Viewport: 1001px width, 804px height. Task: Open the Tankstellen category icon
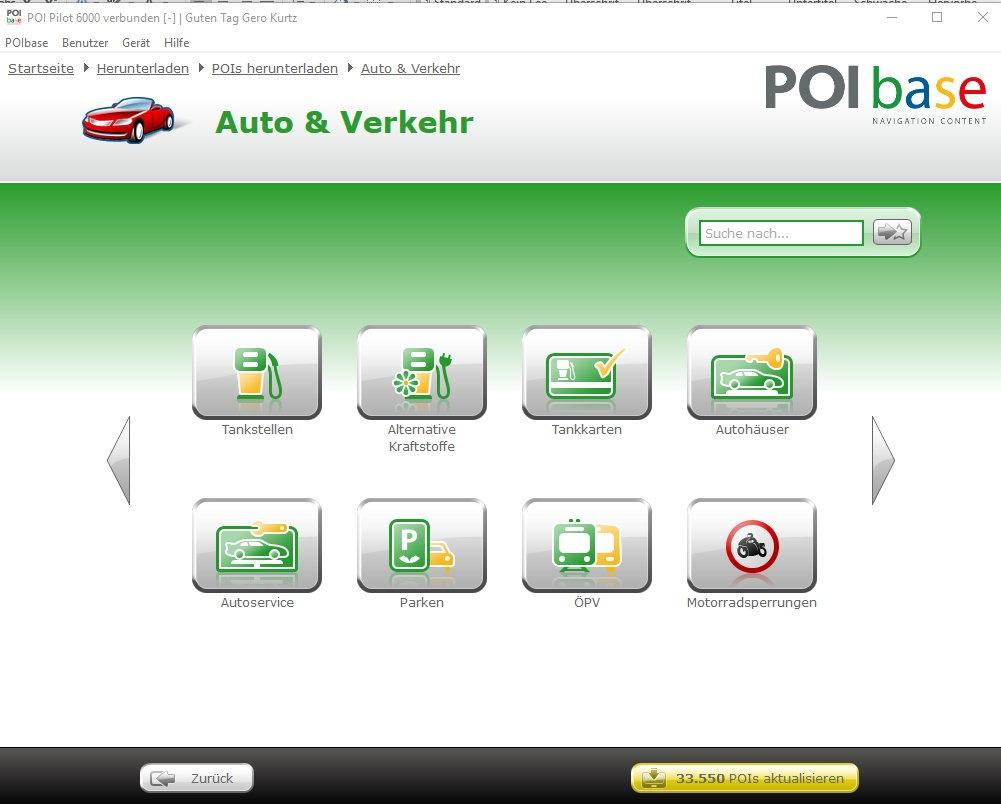(x=257, y=372)
